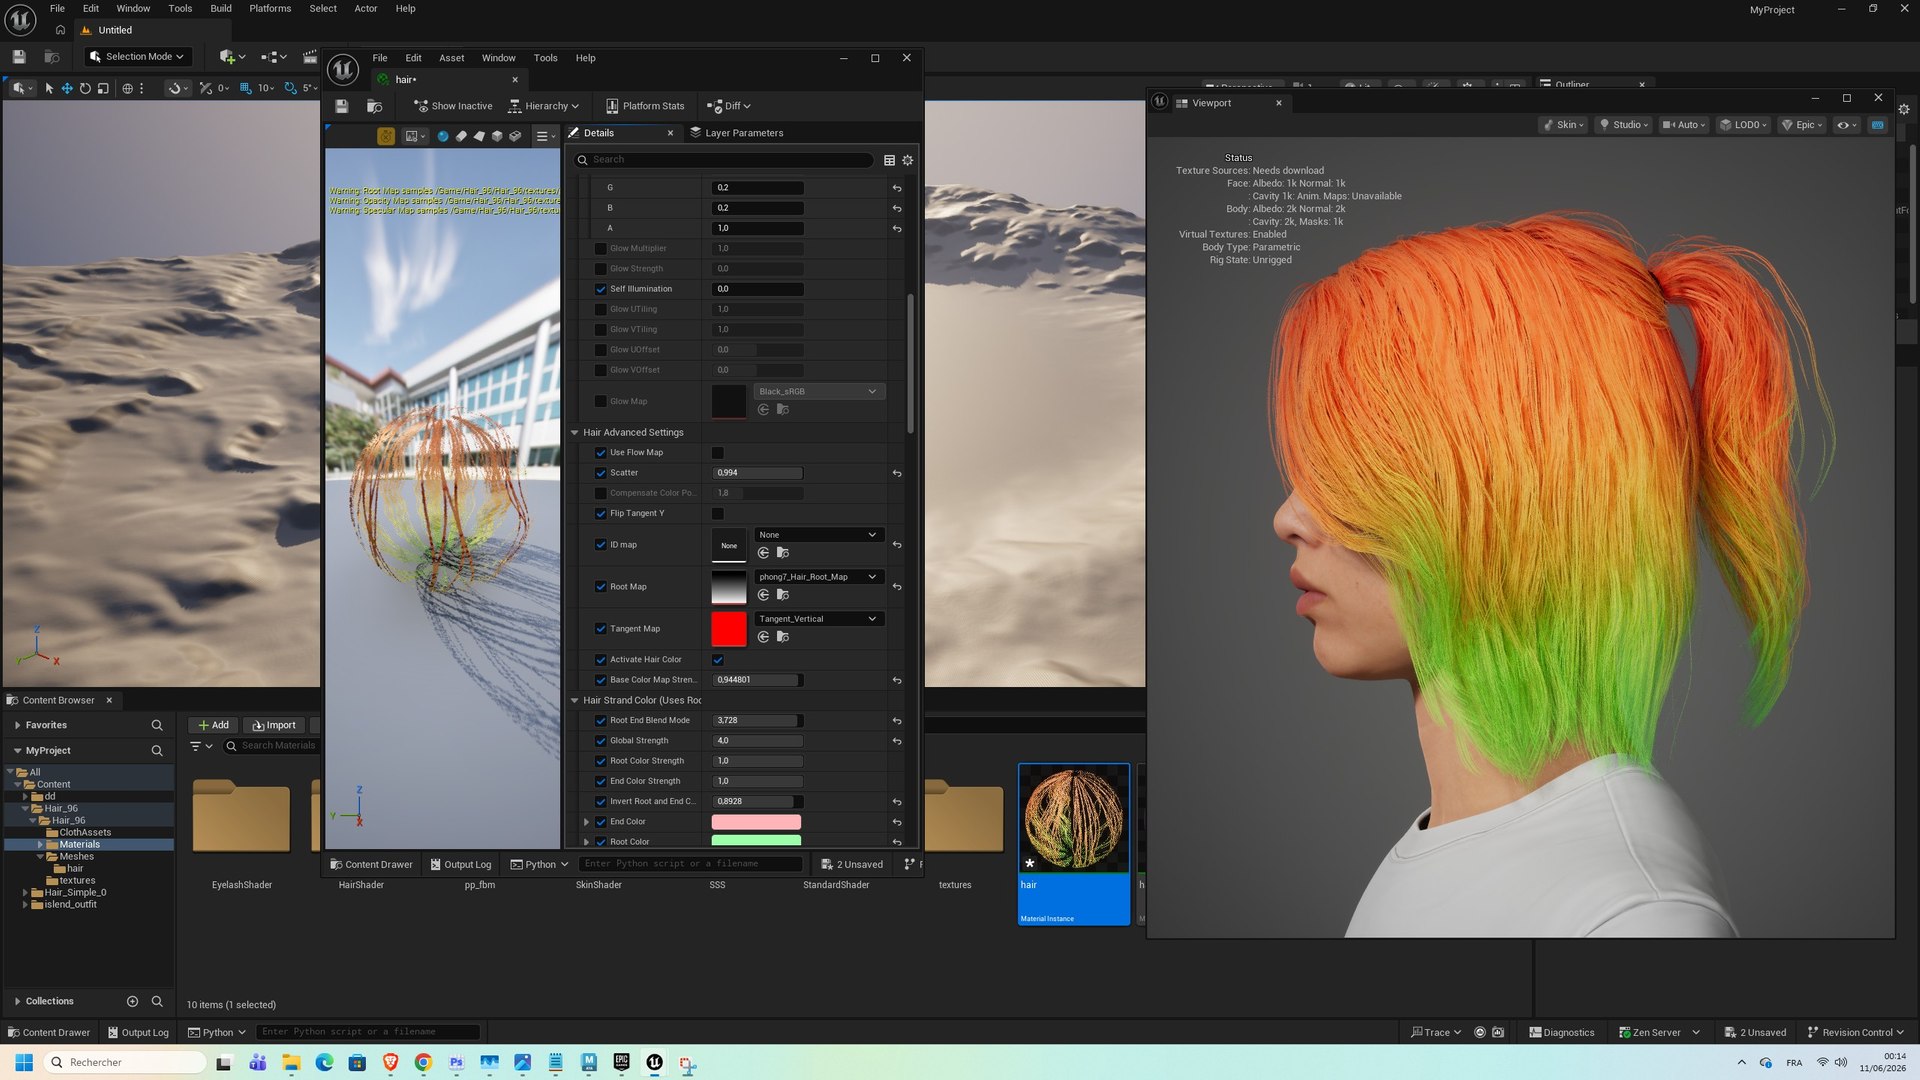Open the Platforms menu in the main window
This screenshot has width=1920, height=1080.
270,8
